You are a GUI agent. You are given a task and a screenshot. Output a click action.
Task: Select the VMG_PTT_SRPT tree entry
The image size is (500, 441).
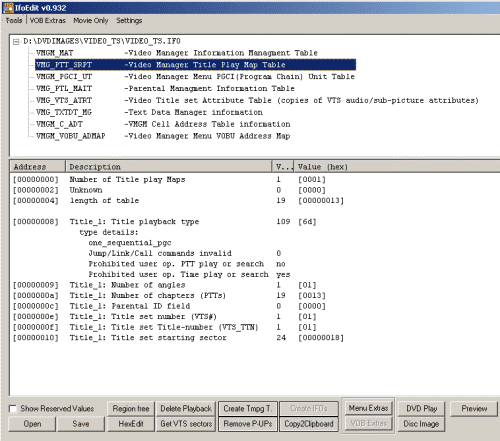coord(196,65)
